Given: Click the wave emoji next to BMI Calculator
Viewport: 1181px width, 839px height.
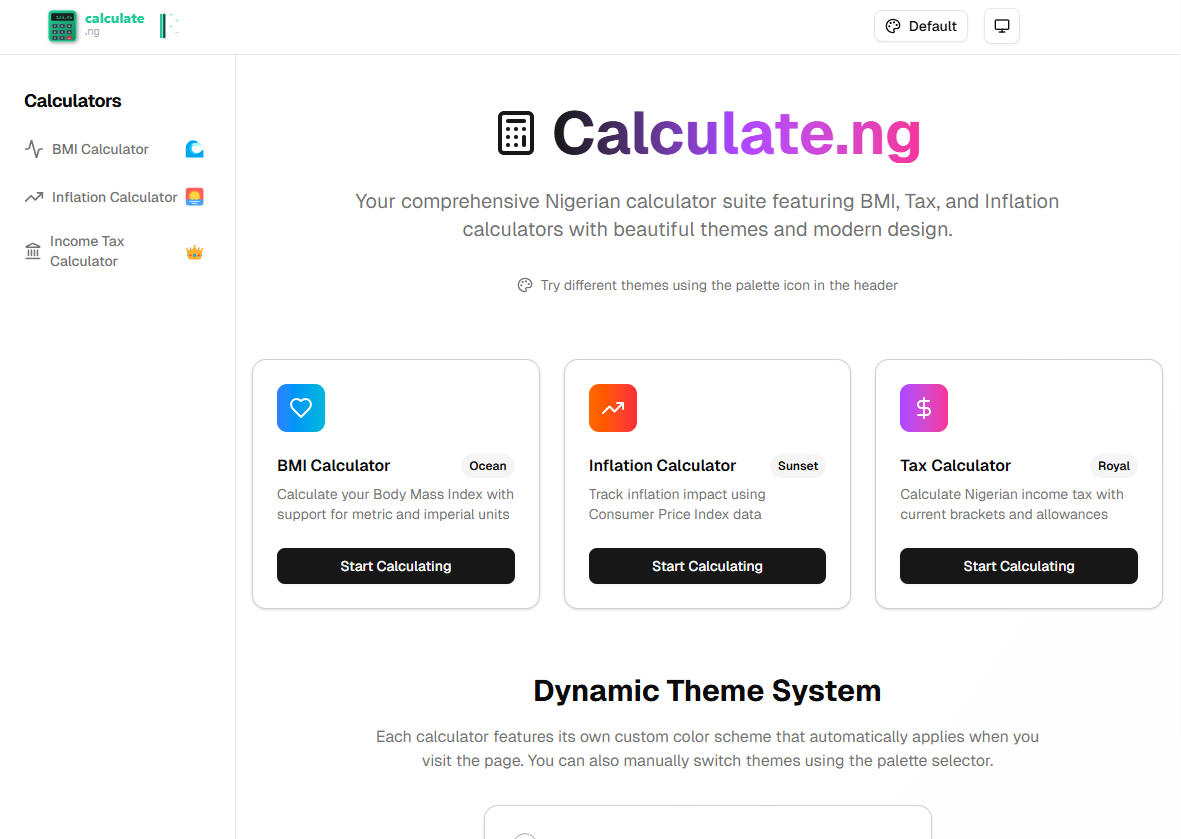Looking at the screenshot, I should click(x=193, y=148).
